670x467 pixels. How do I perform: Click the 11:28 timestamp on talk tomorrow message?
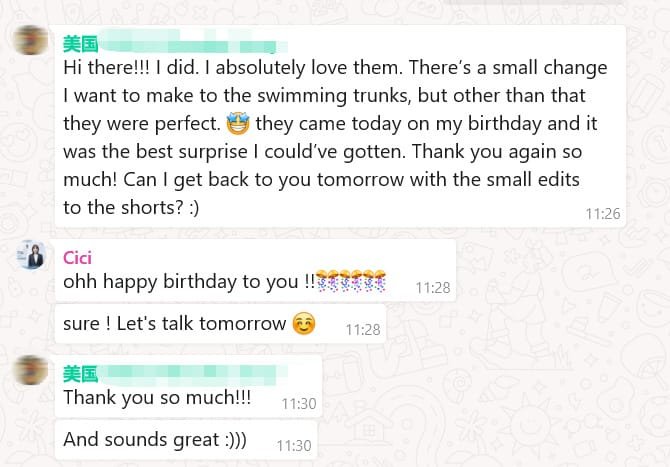(x=363, y=329)
